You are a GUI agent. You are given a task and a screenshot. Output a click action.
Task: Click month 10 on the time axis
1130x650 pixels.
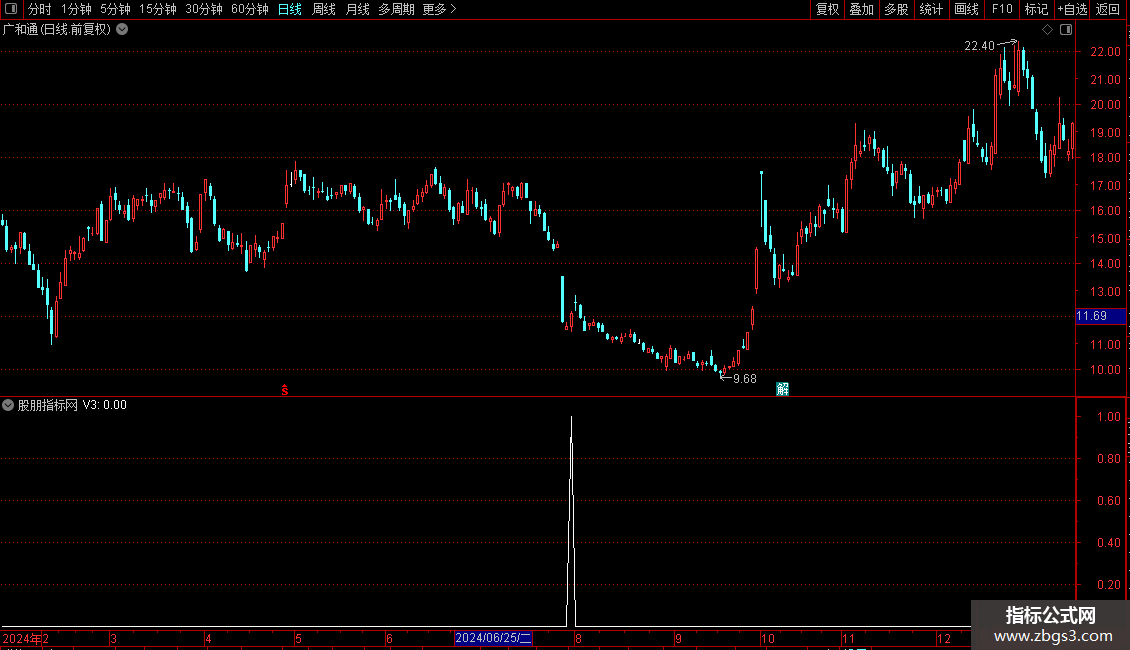pyautogui.click(x=768, y=638)
